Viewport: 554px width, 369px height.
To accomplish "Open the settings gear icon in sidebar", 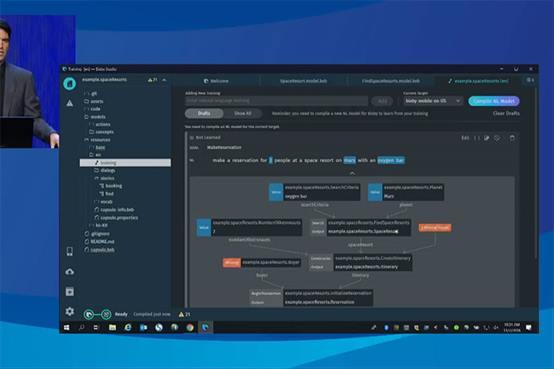I will click(x=70, y=311).
